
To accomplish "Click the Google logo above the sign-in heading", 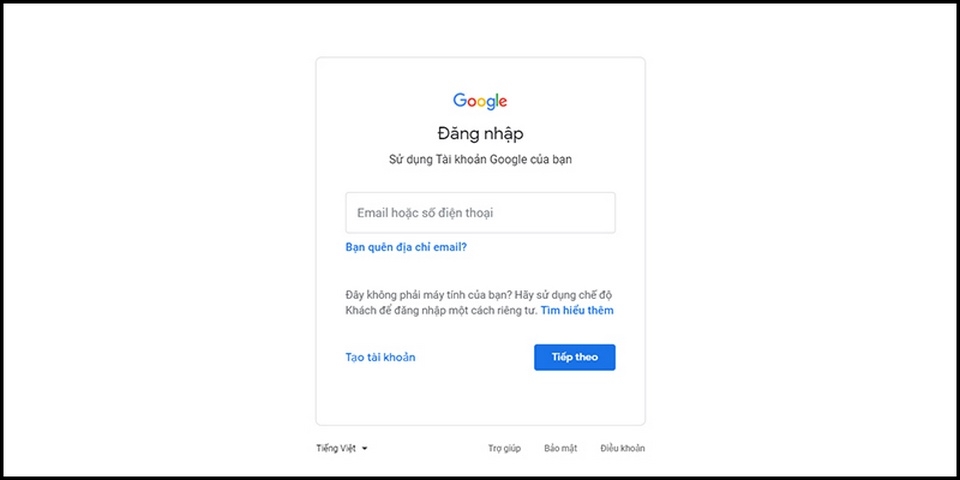I will pos(480,102).
